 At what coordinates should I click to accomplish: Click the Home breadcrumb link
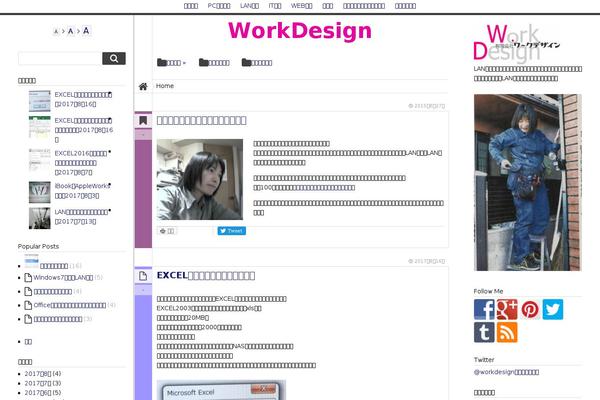[x=165, y=86]
